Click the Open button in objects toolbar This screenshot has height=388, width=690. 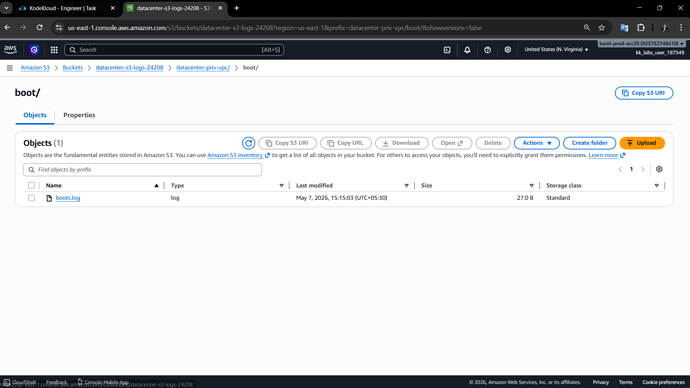click(452, 143)
